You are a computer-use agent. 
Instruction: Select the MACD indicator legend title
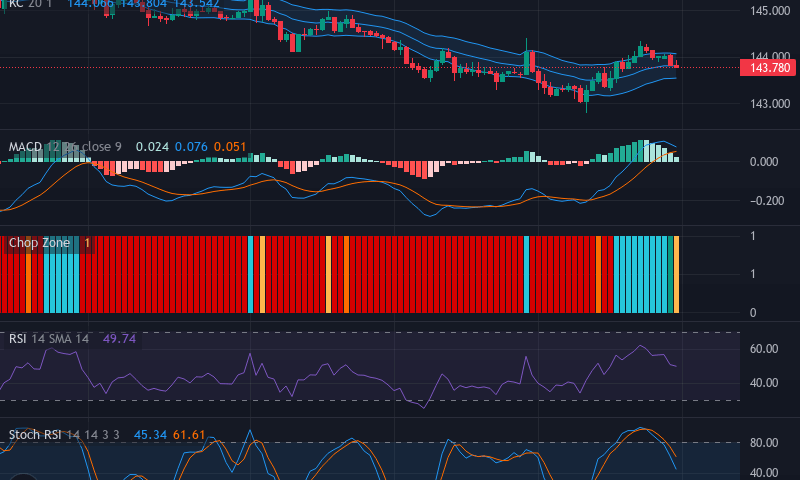(x=25, y=147)
